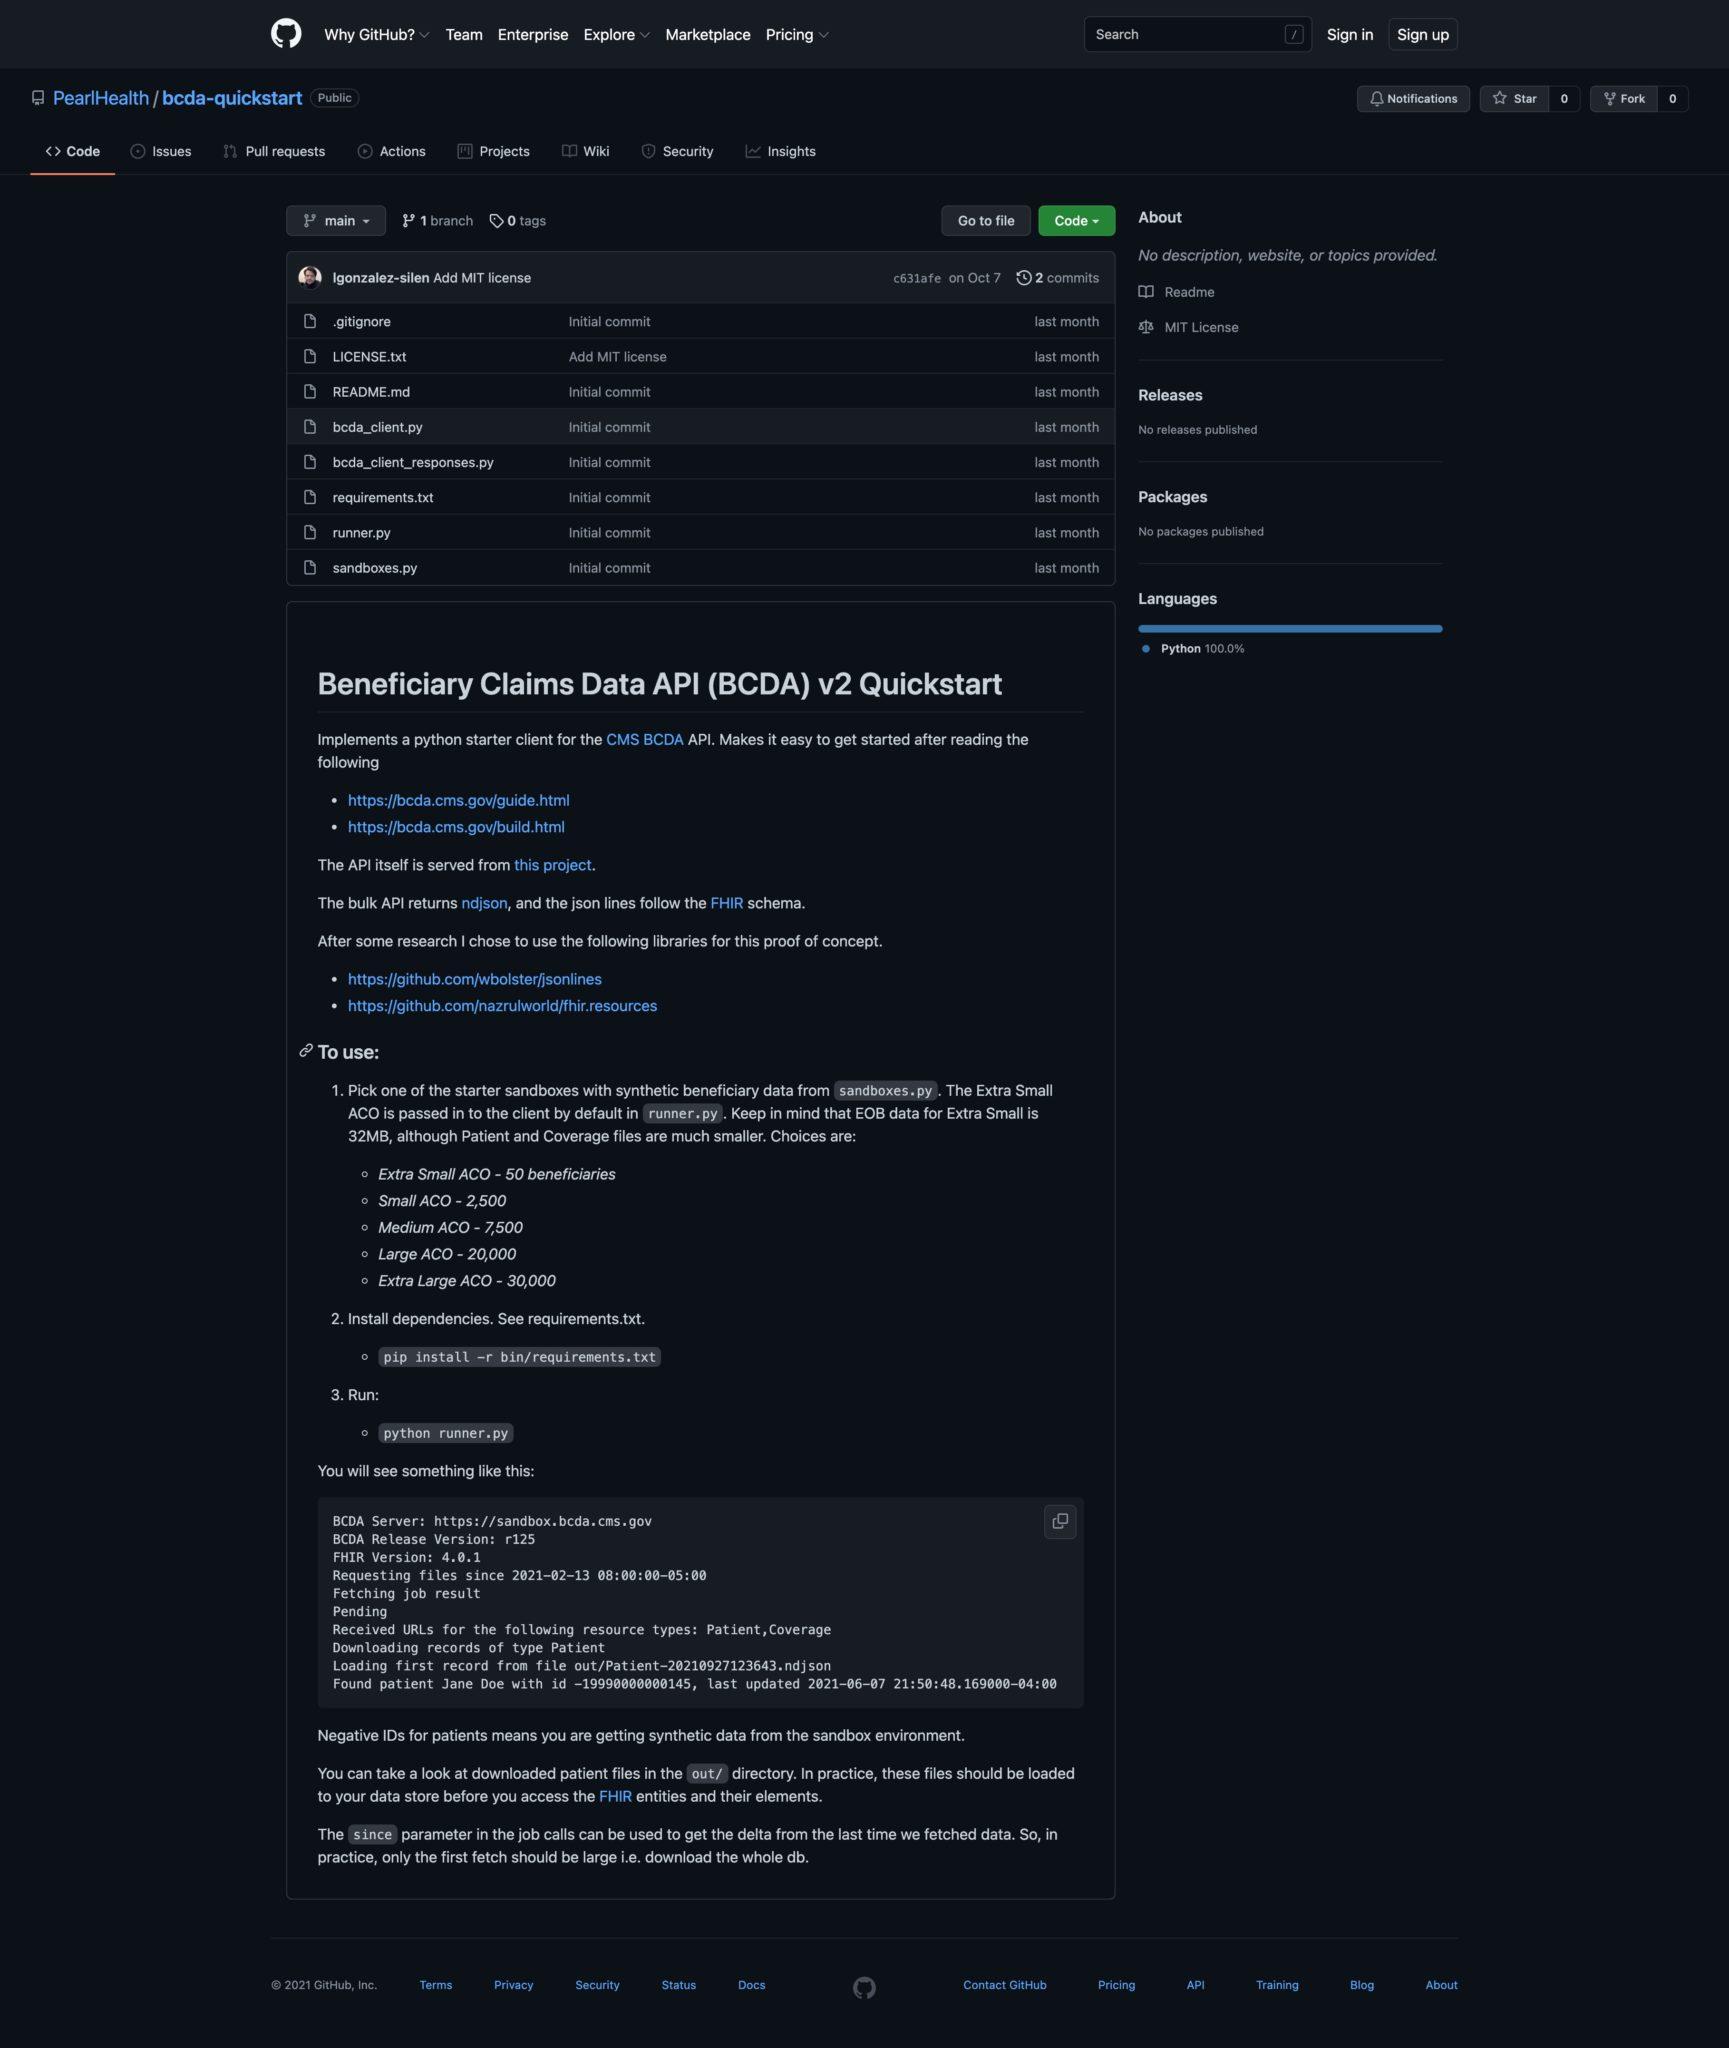Open the CMS BCDA link in README

coord(645,739)
